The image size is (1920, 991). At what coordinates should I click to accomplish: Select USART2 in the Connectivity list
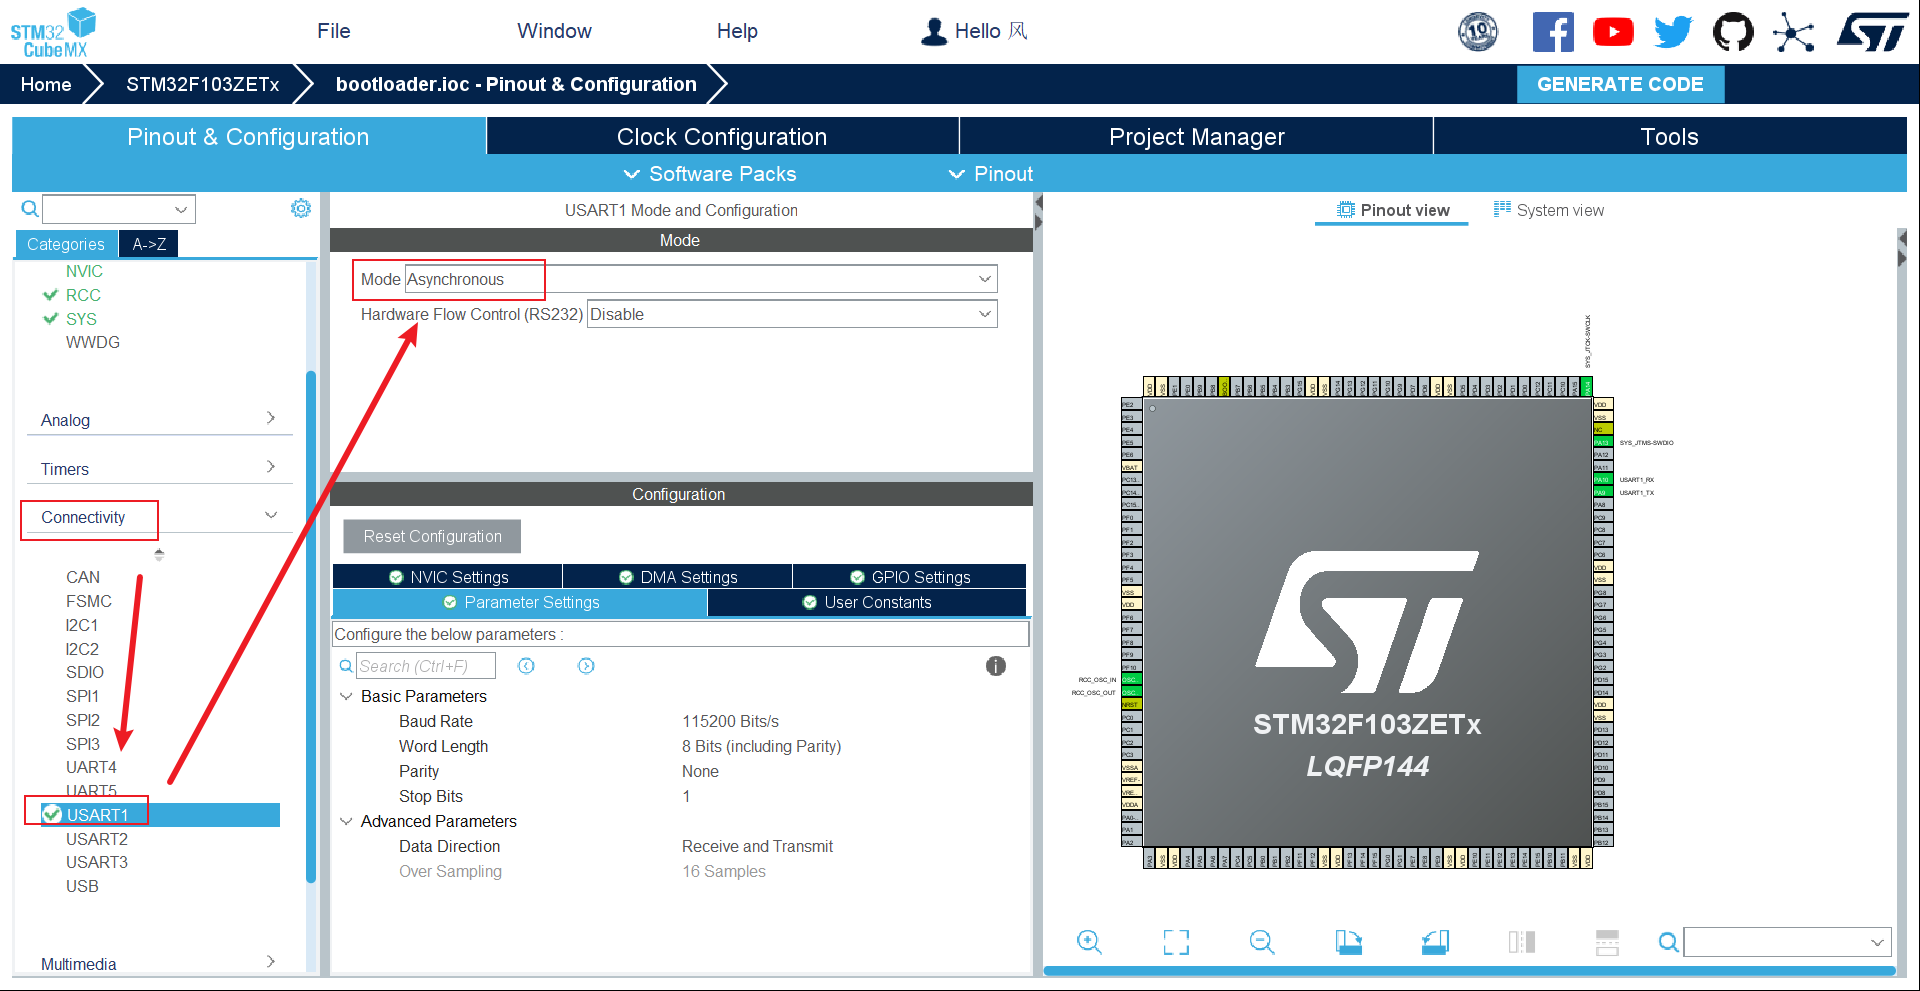coord(97,839)
